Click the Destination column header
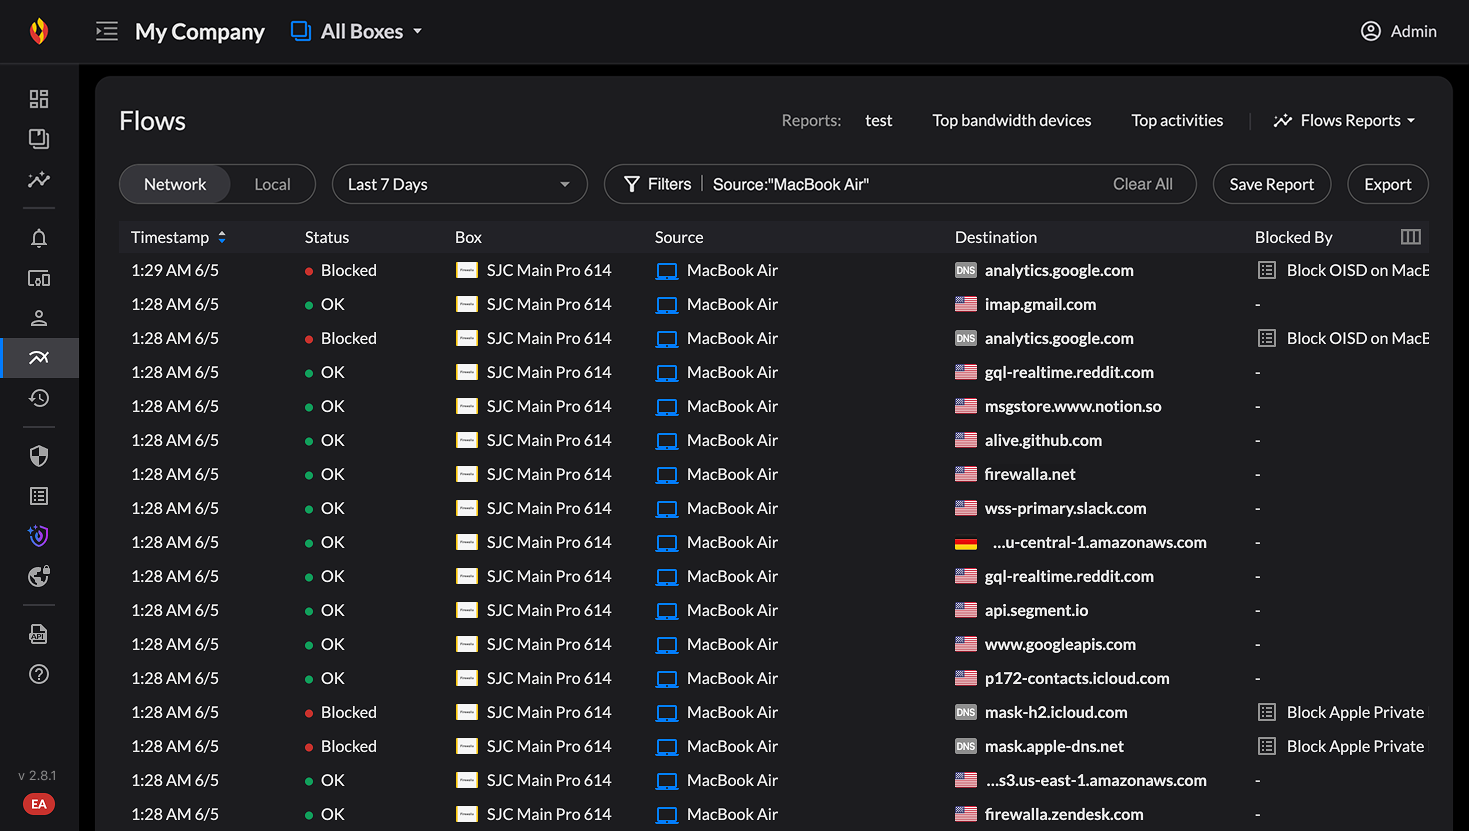This screenshot has height=831, width=1469. pos(996,237)
